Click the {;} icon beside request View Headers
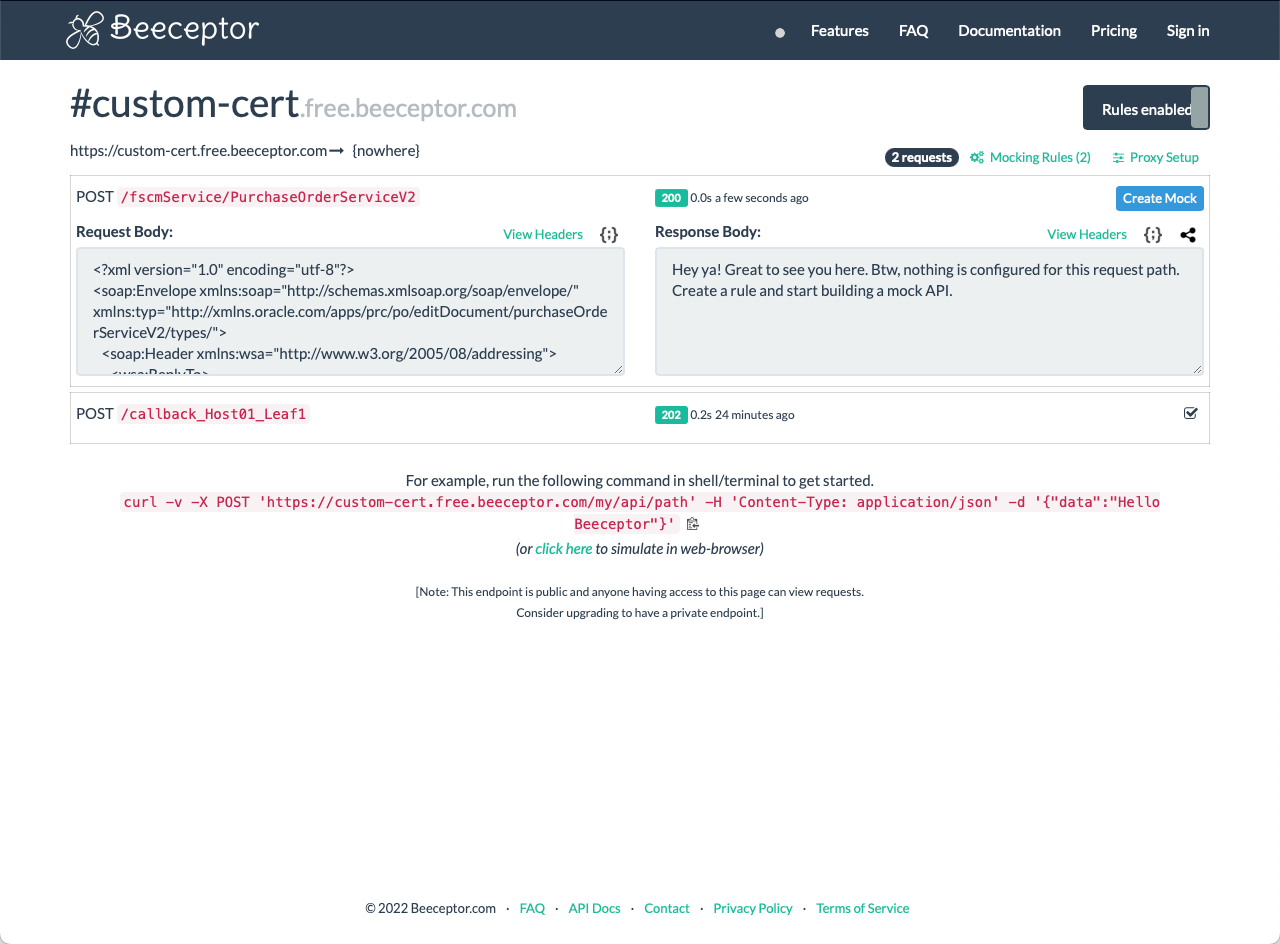Image resolution: width=1280 pixels, height=944 pixels. pyautogui.click(x=608, y=234)
